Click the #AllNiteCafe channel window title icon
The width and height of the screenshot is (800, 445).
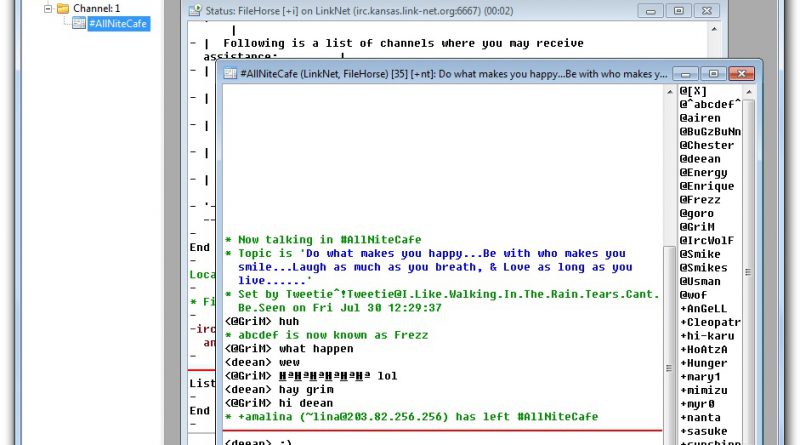(x=229, y=74)
